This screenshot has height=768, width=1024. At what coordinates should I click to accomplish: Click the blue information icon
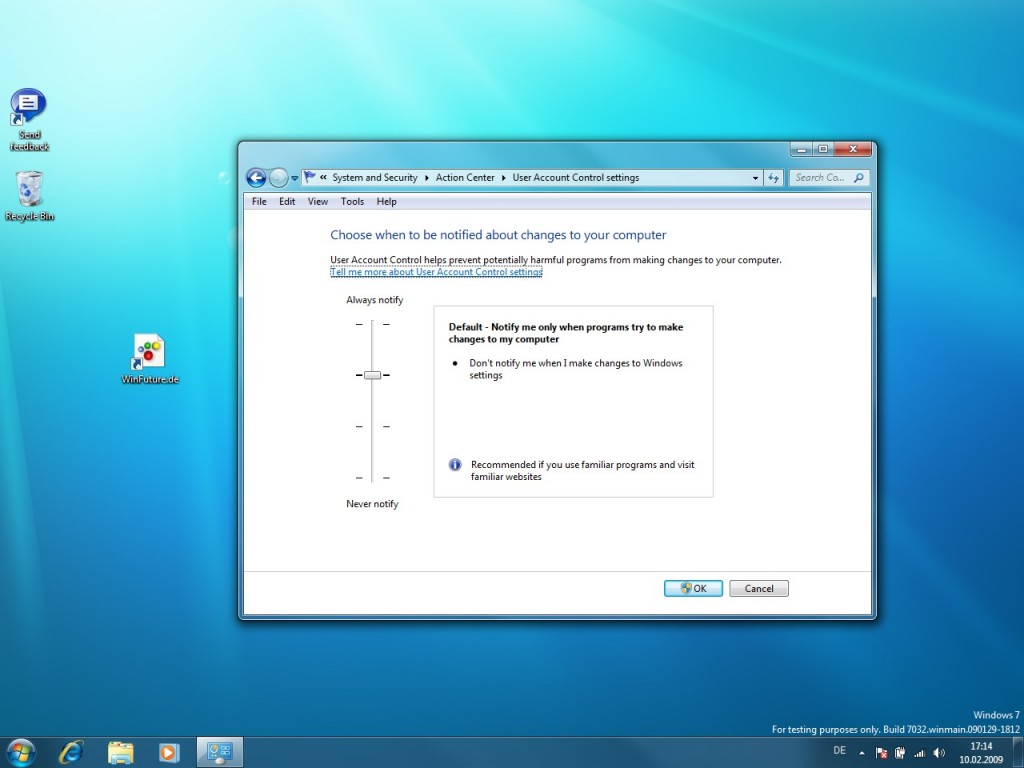(x=455, y=465)
